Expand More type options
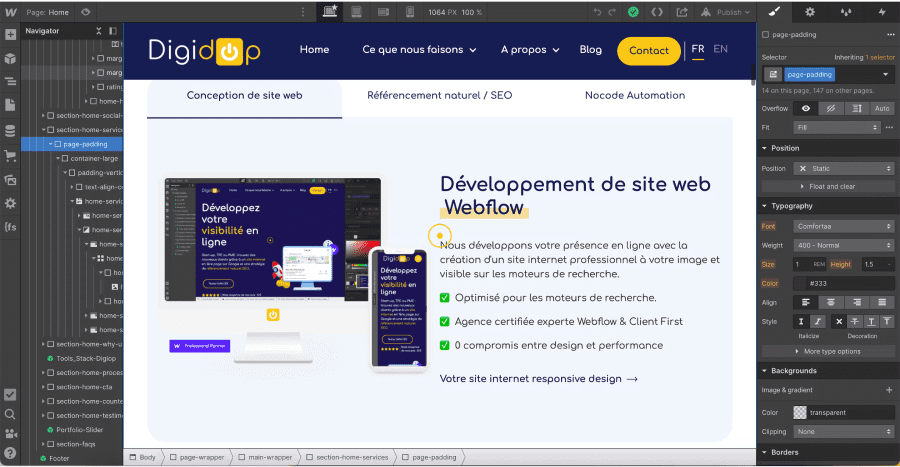Image resolution: width=900 pixels, height=467 pixels. pos(828,351)
